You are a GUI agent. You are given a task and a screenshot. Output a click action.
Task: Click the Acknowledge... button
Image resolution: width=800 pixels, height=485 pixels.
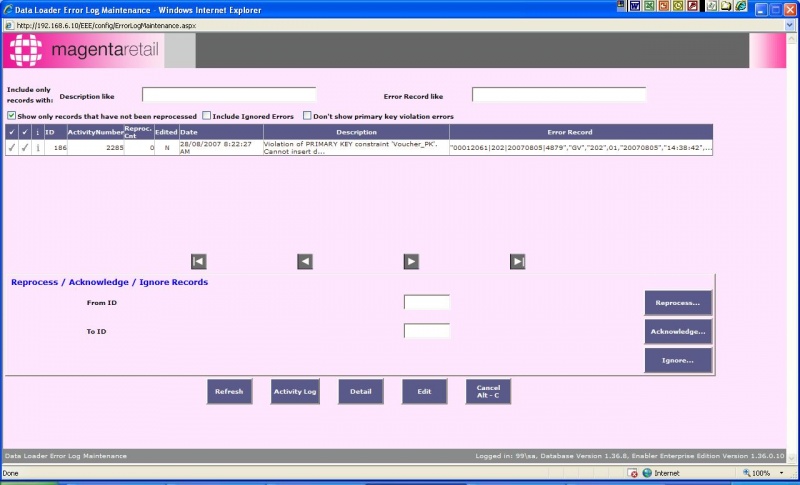(678, 331)
